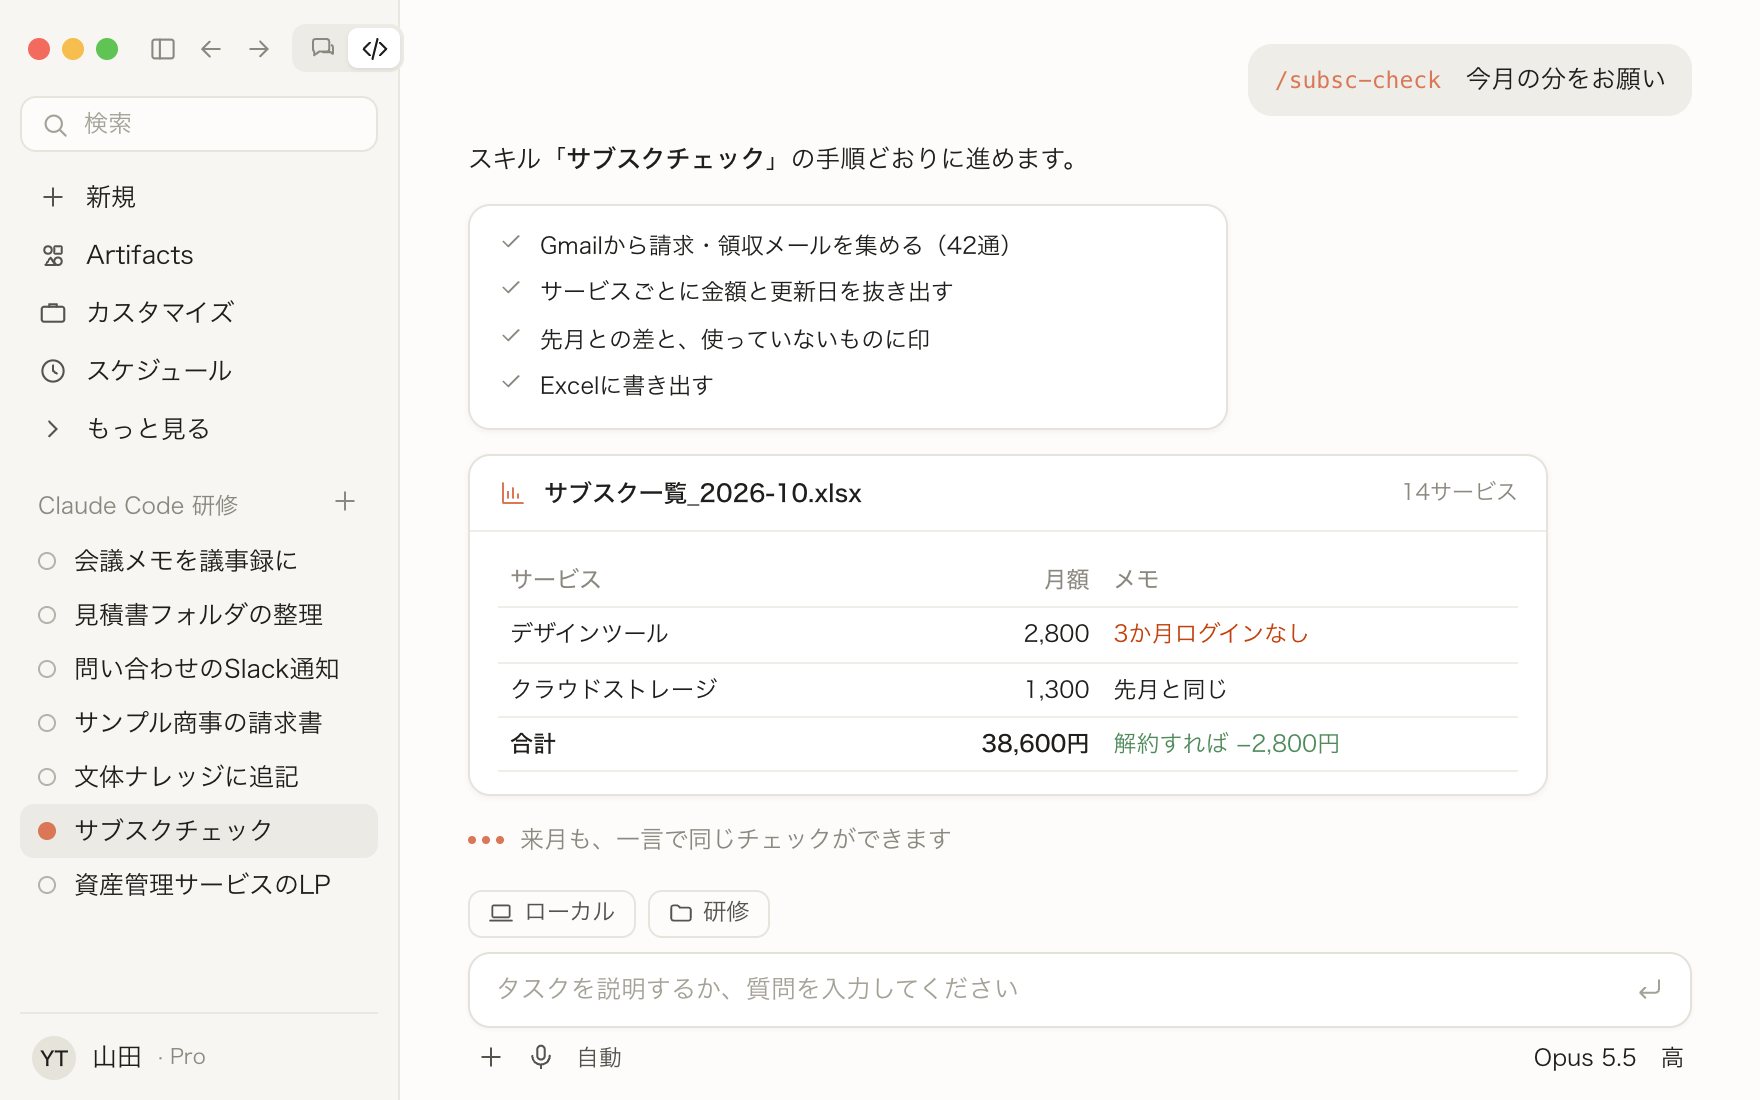The image size is (1760, 1100).
Task: Click the クラウドストレージ table row
Action: tap(1008, 690)
